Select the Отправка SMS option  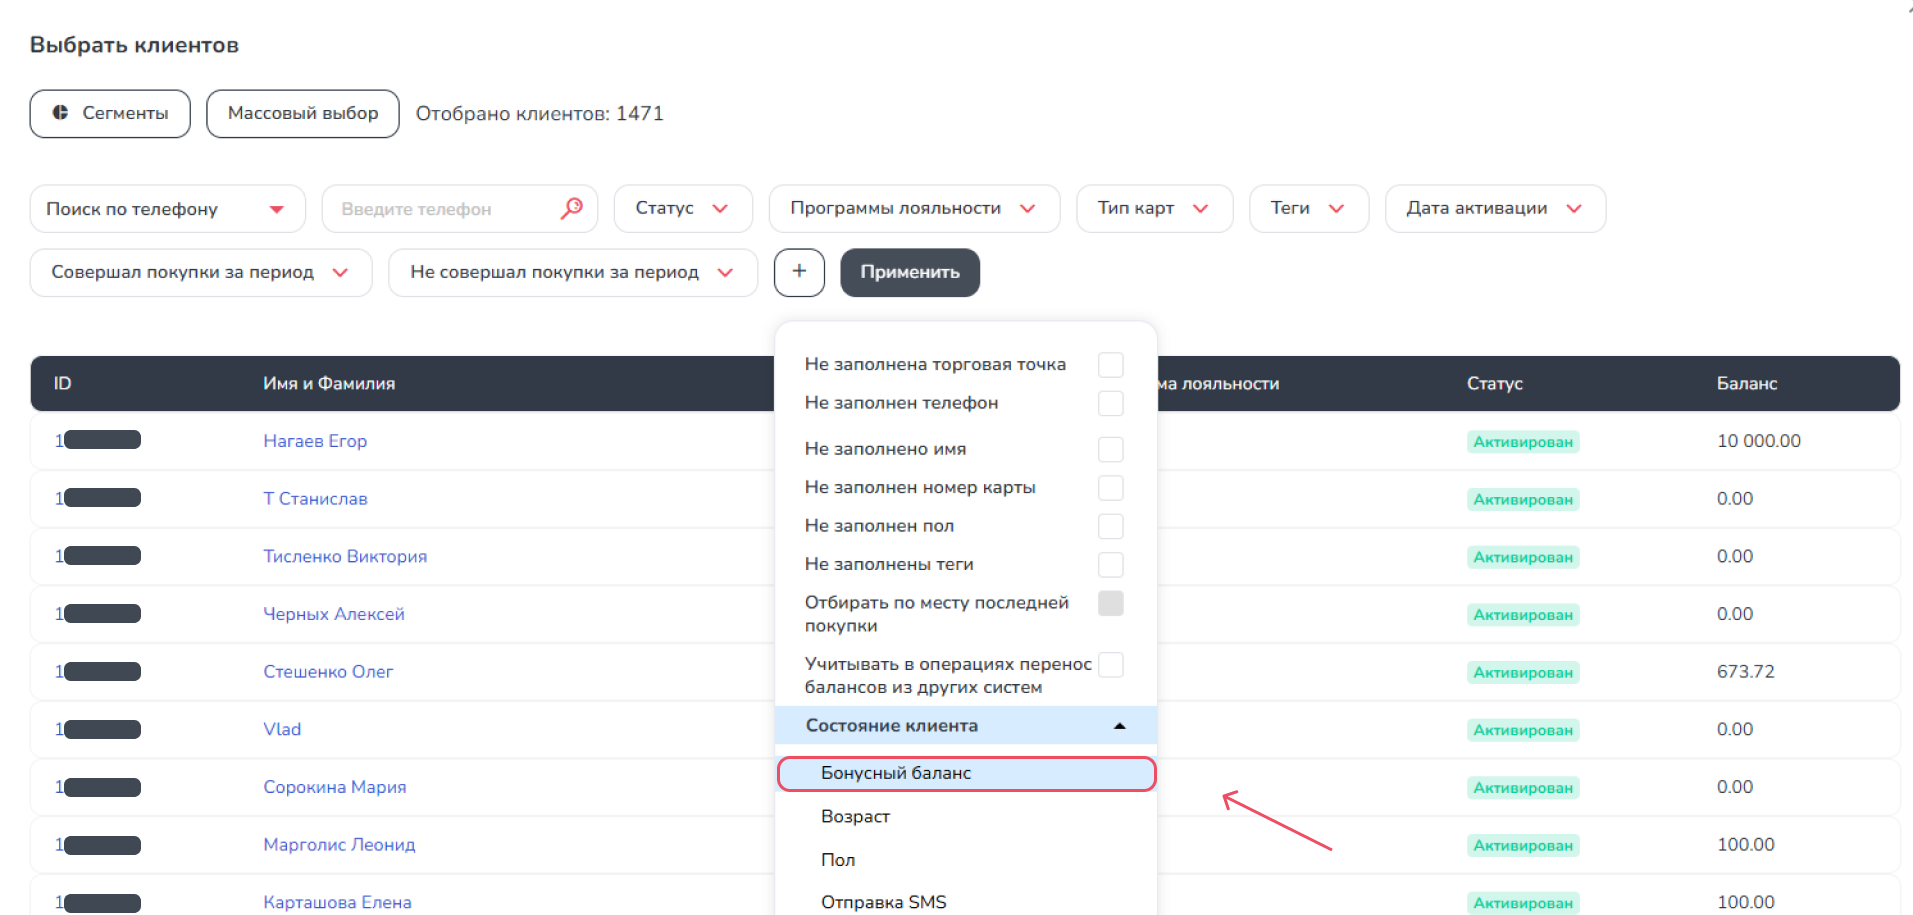(883, 902)
